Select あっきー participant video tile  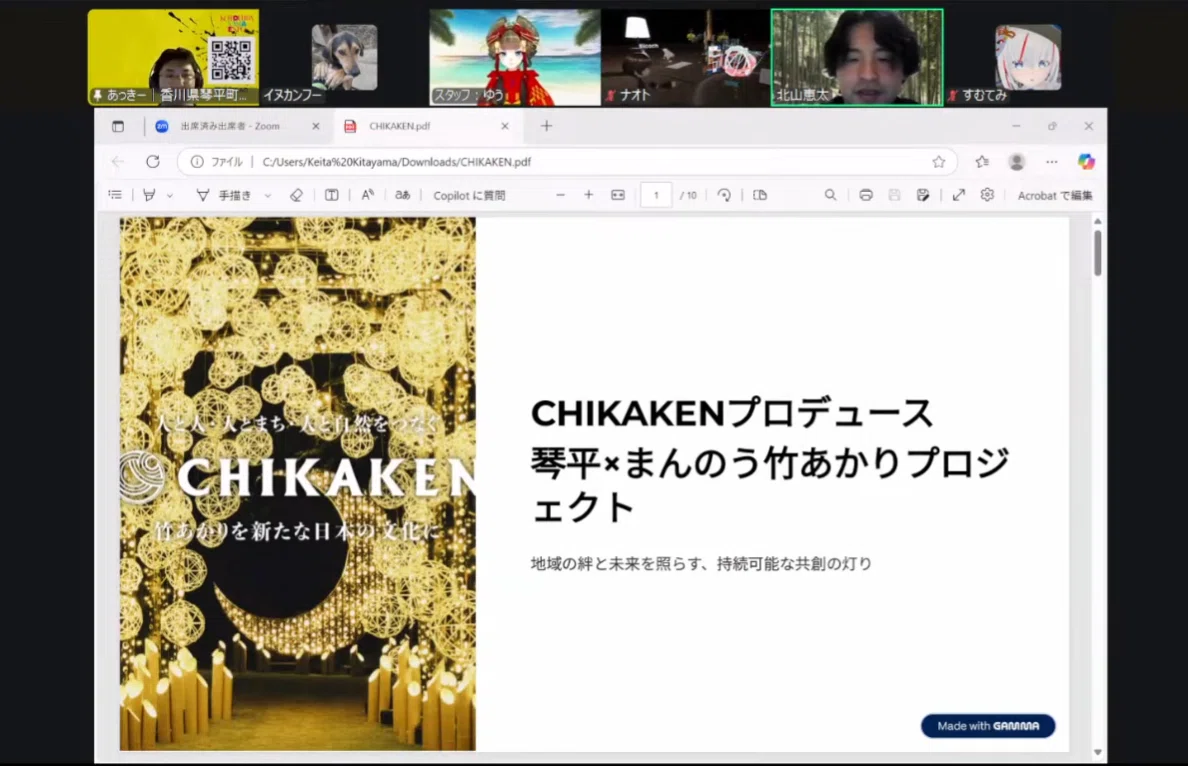[x=174, y=57]
